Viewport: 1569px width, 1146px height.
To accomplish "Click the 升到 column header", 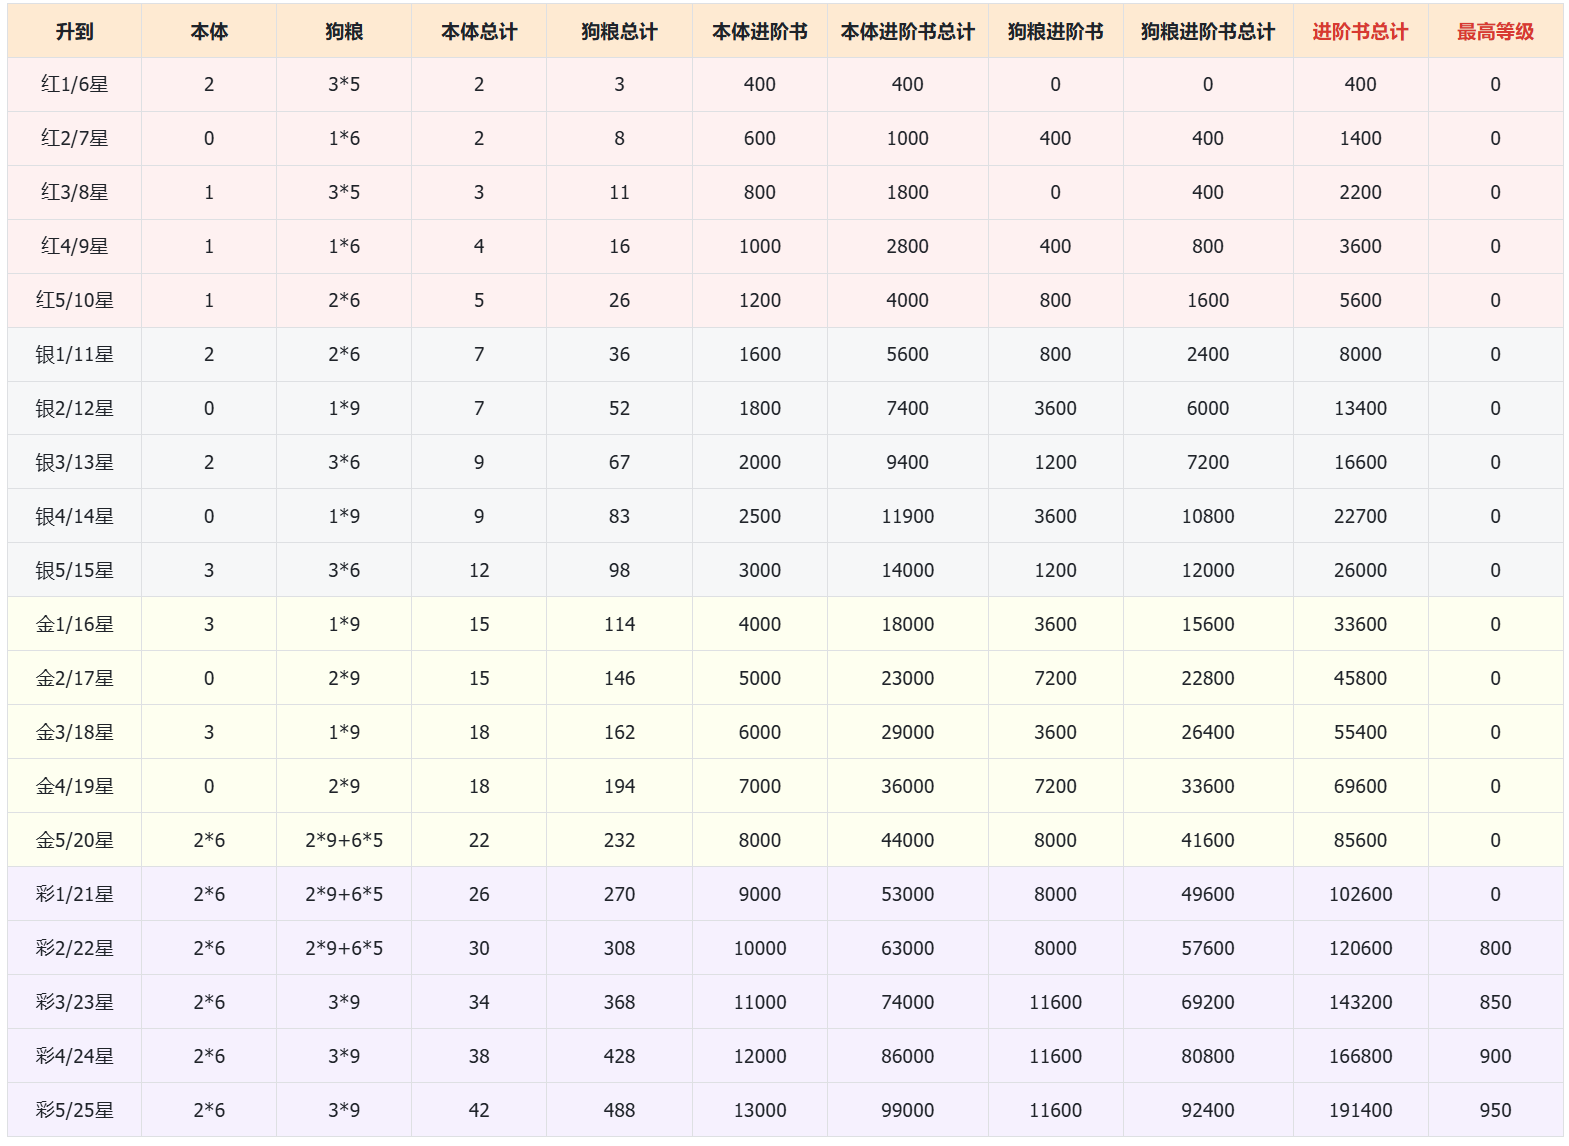I will 74,32.
